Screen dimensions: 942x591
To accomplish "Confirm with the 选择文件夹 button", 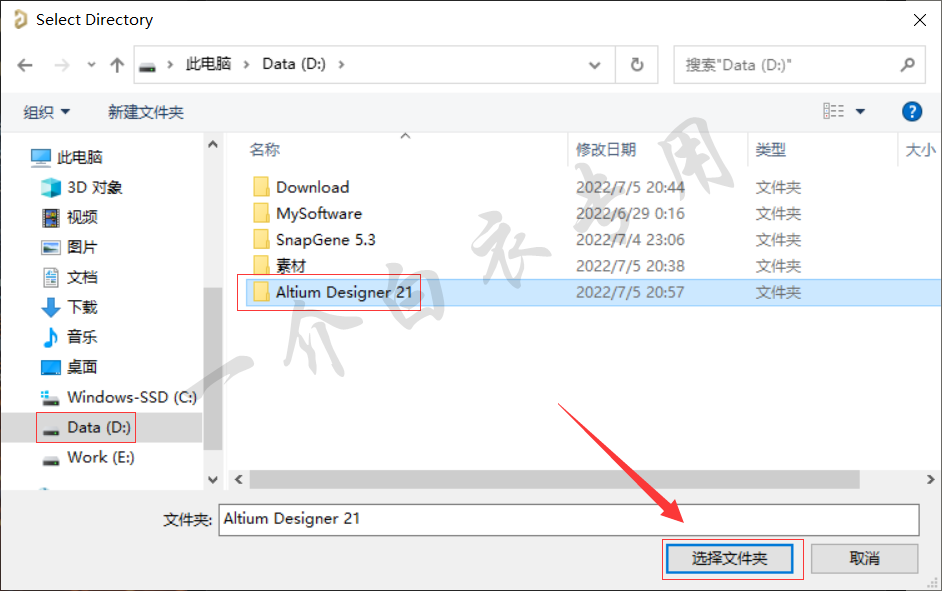I will point(729,559).
